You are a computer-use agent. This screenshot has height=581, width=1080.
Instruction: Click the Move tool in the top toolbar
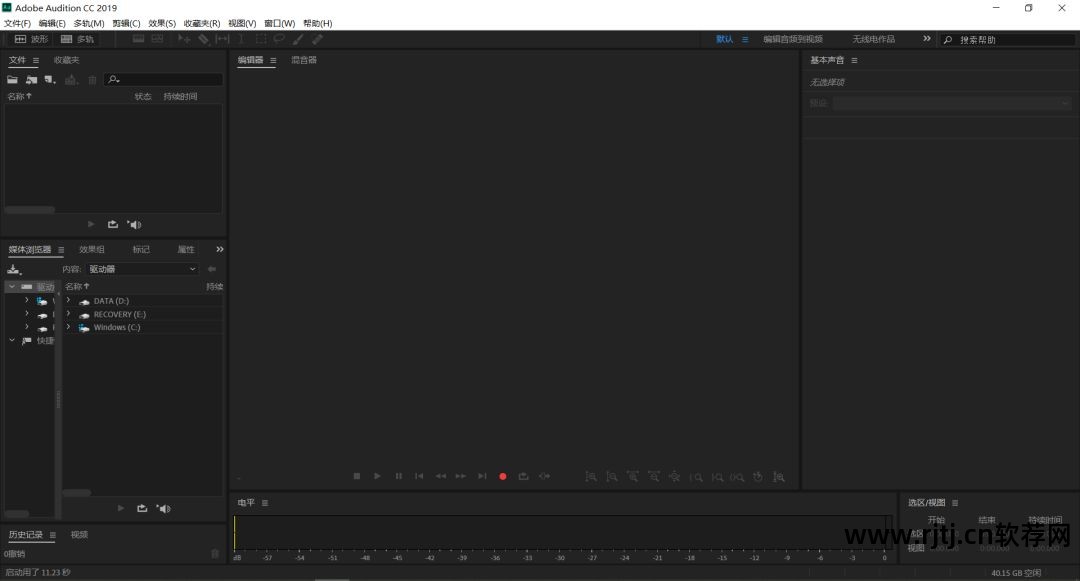coord(184,39)
